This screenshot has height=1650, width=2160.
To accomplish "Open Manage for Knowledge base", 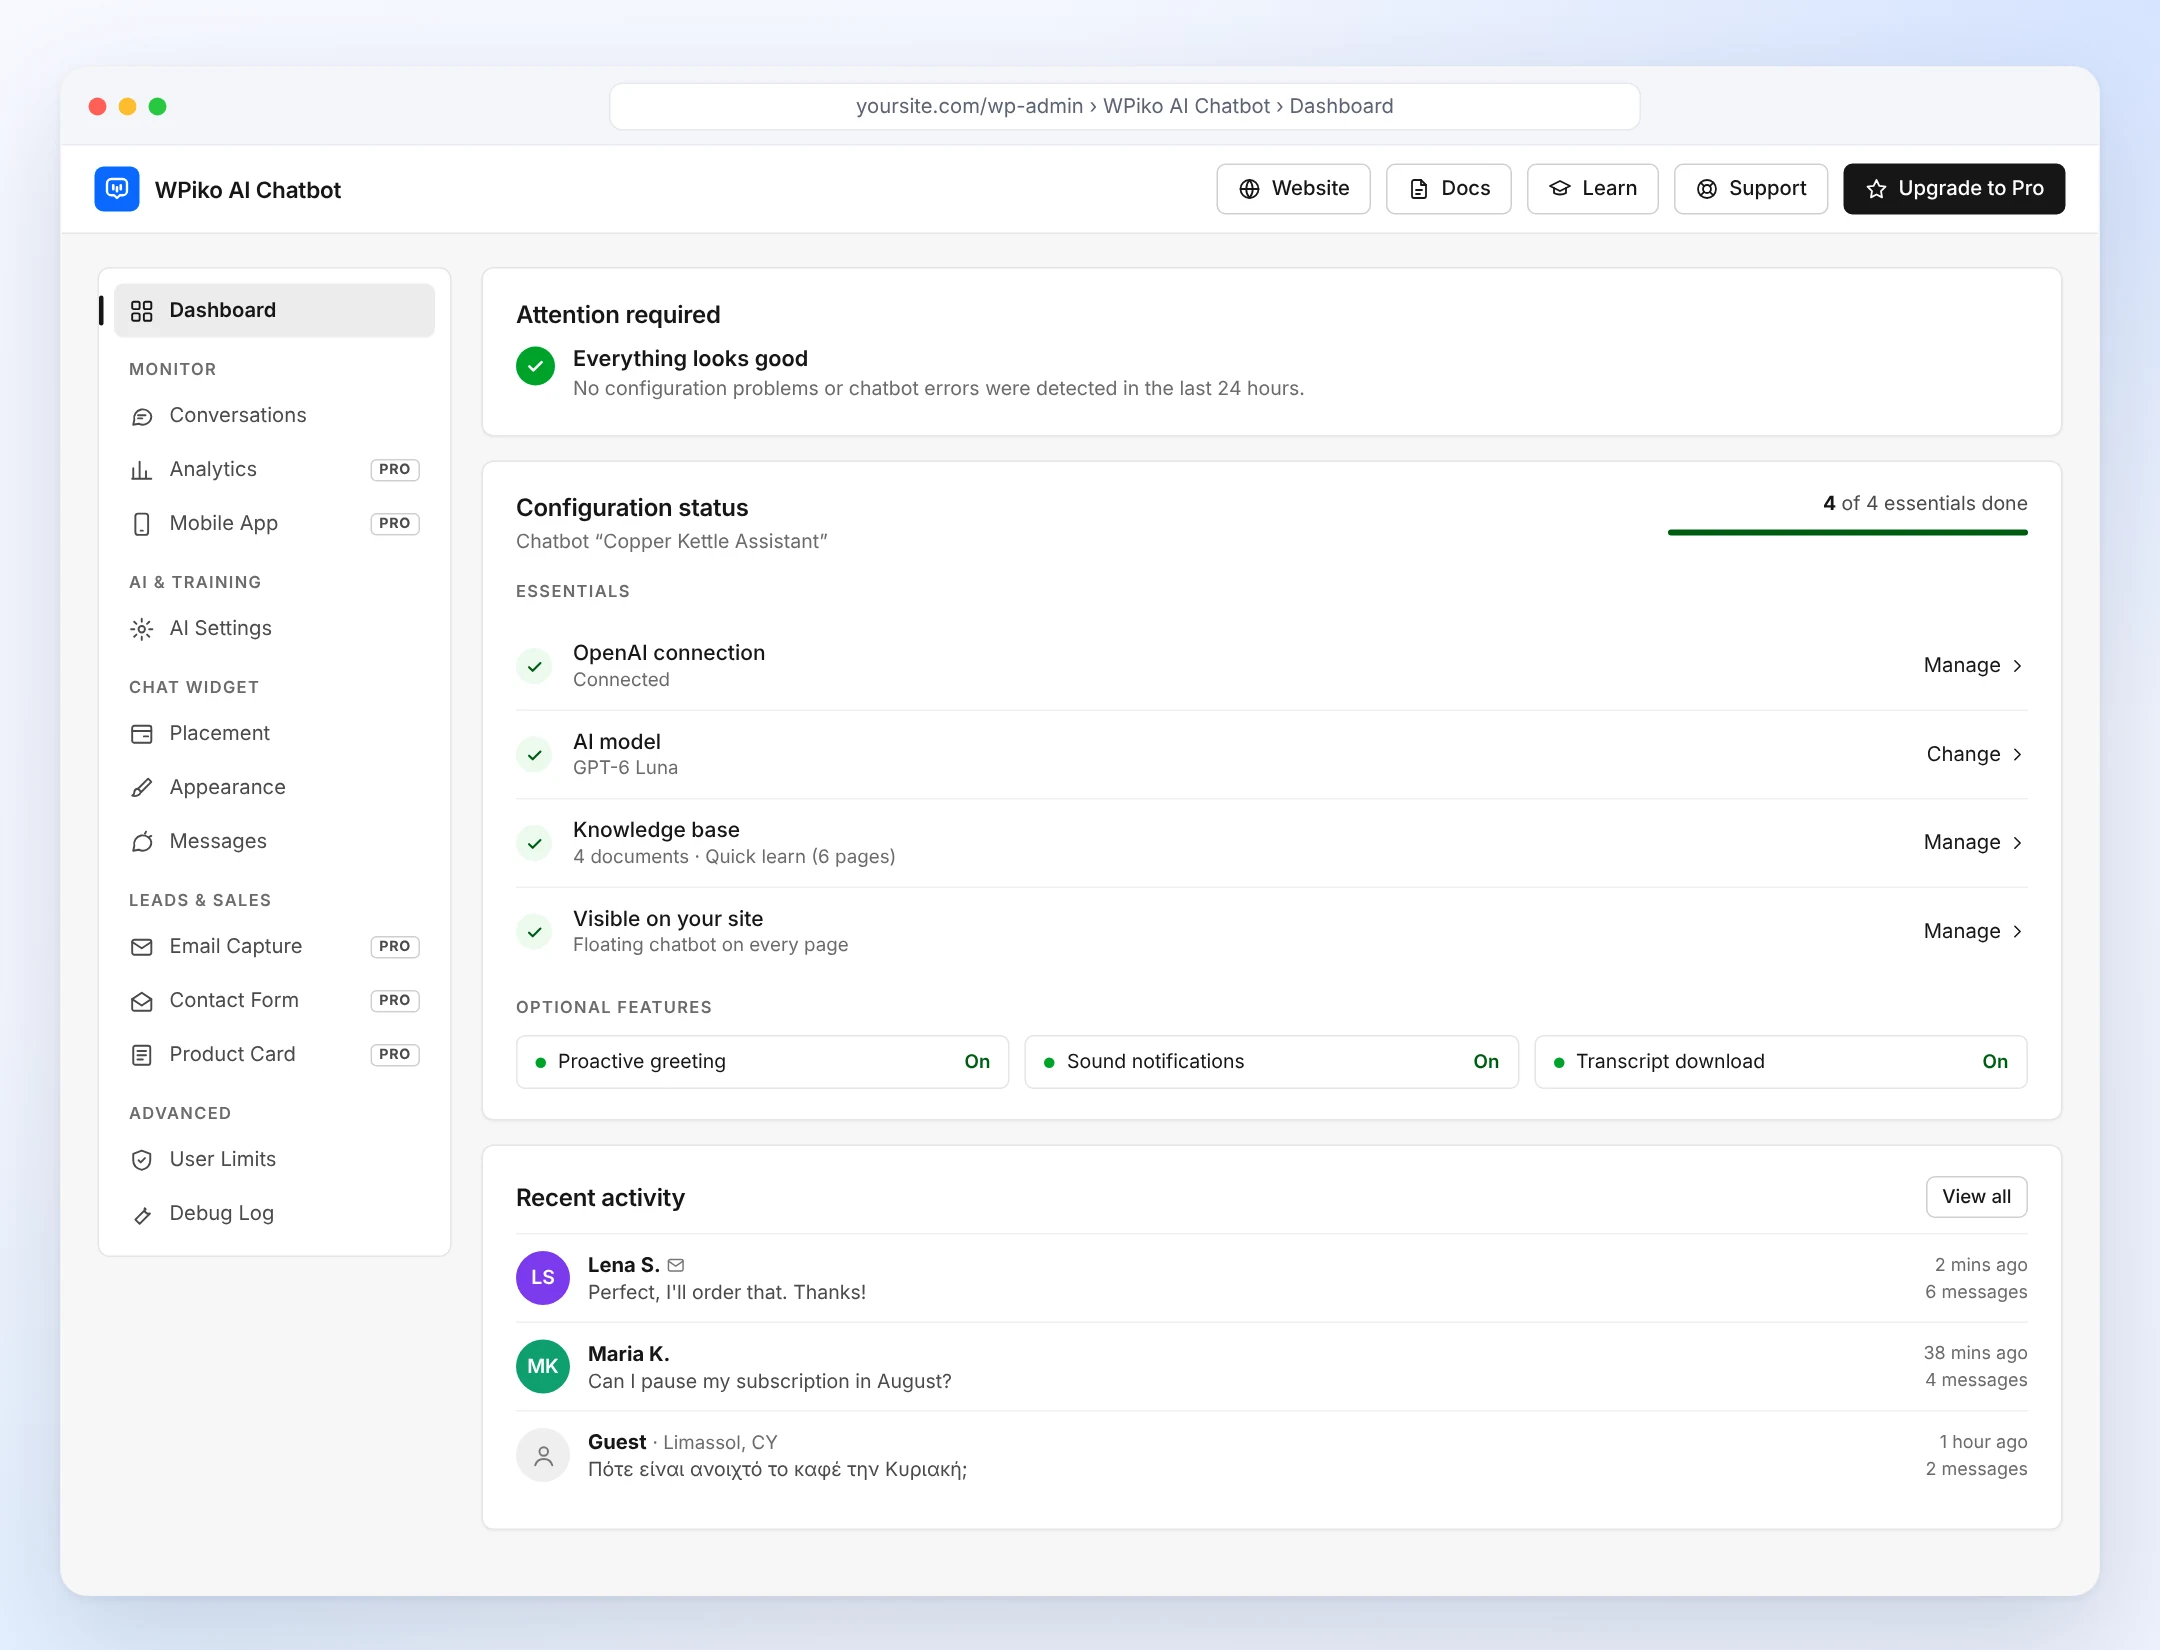I will [x=1973, y=843].
